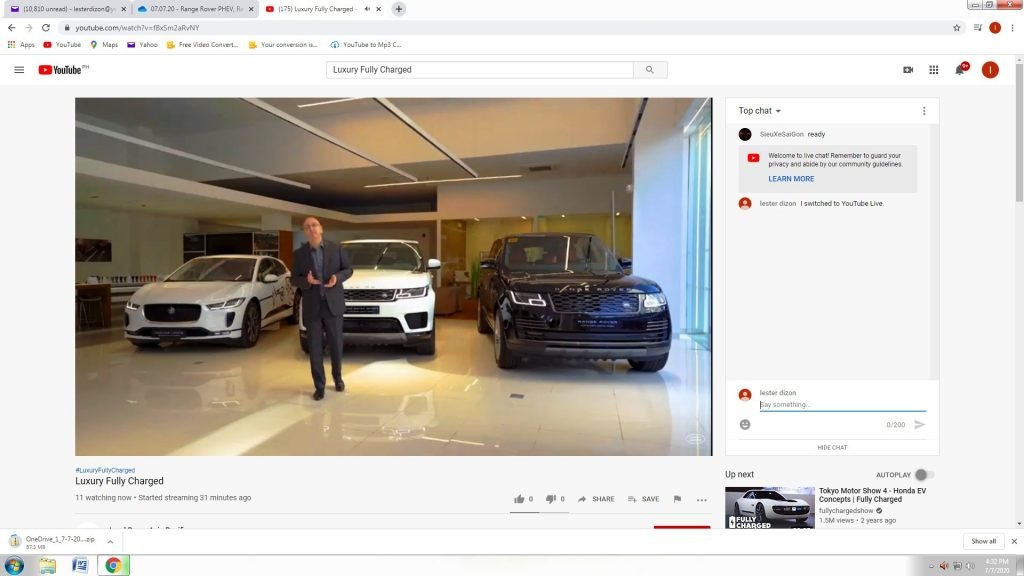
Task: Like the video with thumbs up
Action: (519, 499)
